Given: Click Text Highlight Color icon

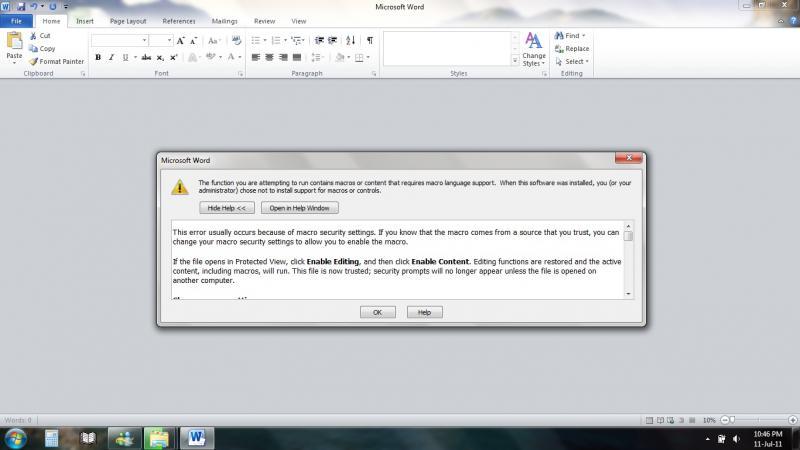Looking at the screenshot, I should [210, 57].
